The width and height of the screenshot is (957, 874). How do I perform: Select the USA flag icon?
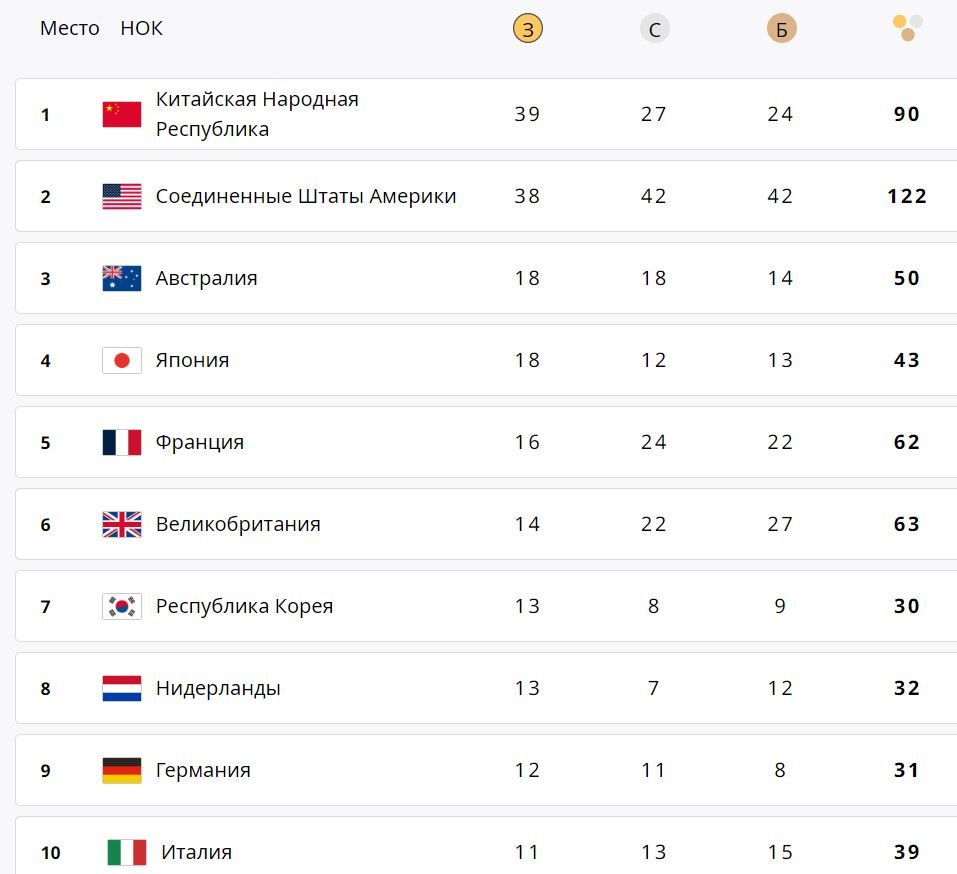tap(121, 196)
